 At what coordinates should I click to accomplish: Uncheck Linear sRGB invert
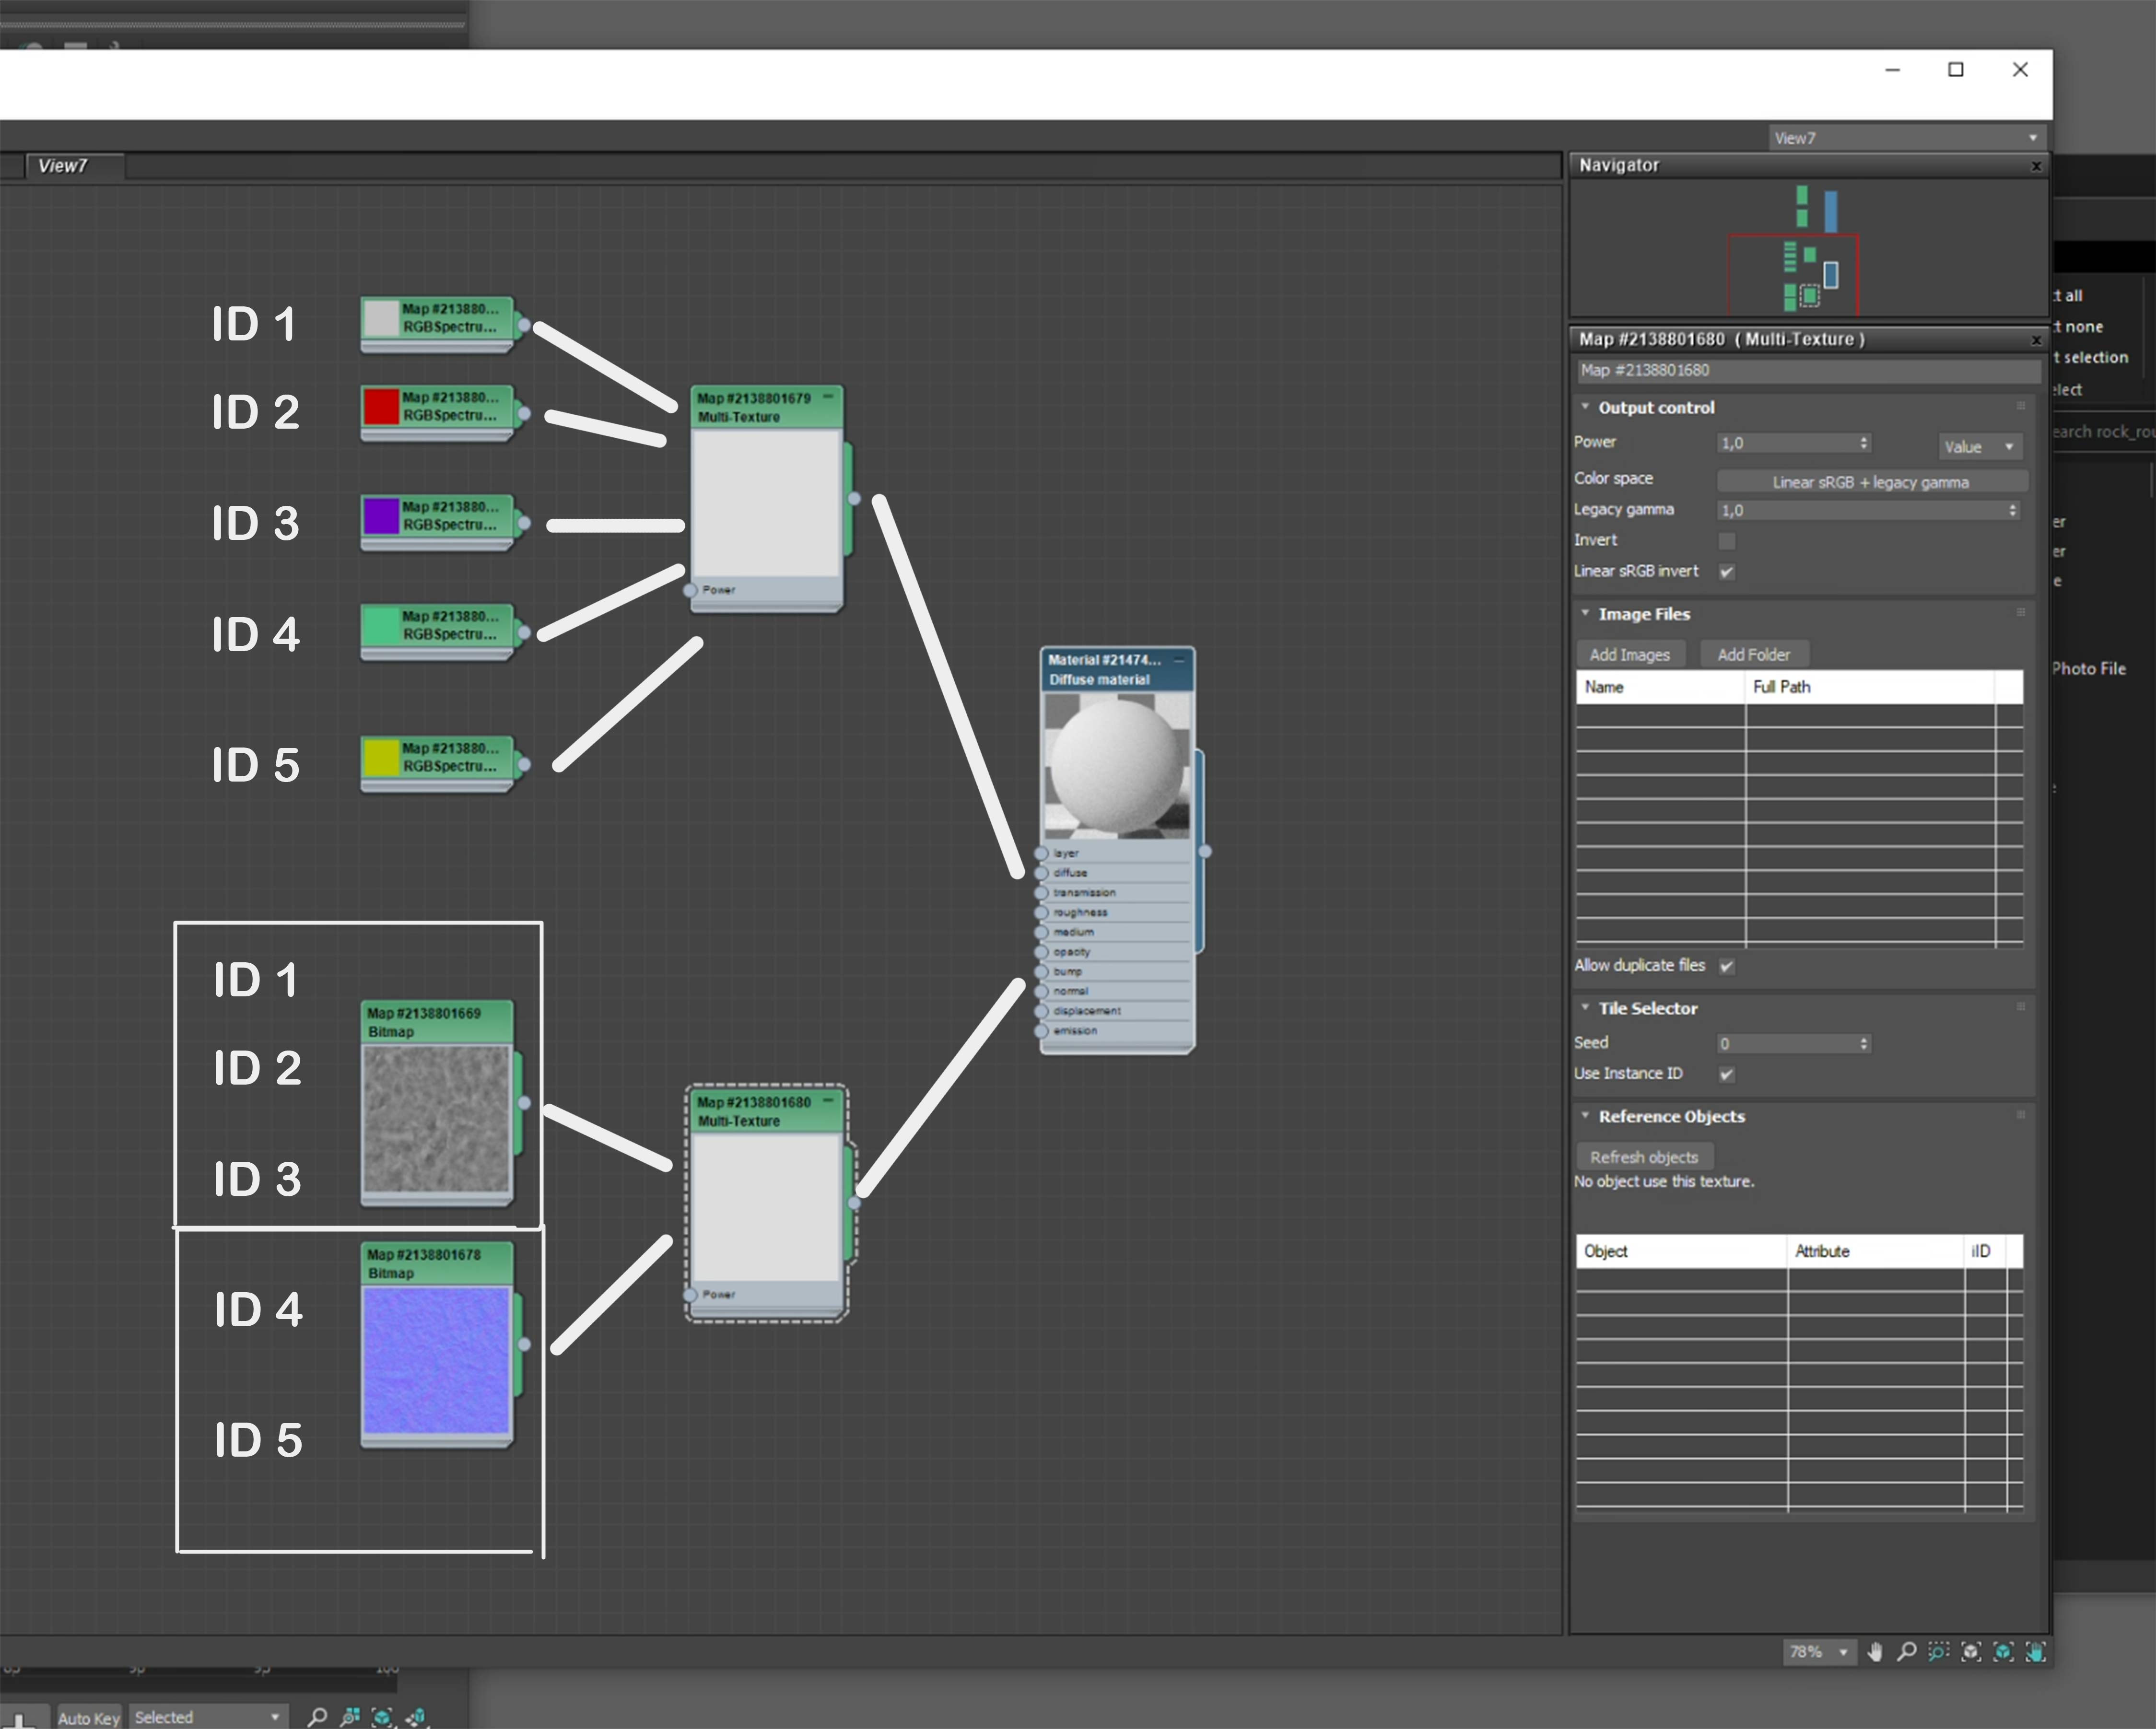pyautogui.click(x=1727, y=572)
